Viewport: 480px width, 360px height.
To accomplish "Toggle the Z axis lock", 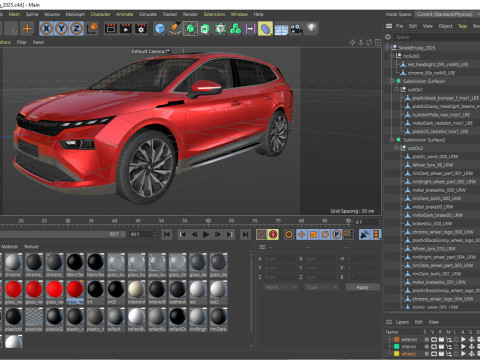I will point(76,29).
